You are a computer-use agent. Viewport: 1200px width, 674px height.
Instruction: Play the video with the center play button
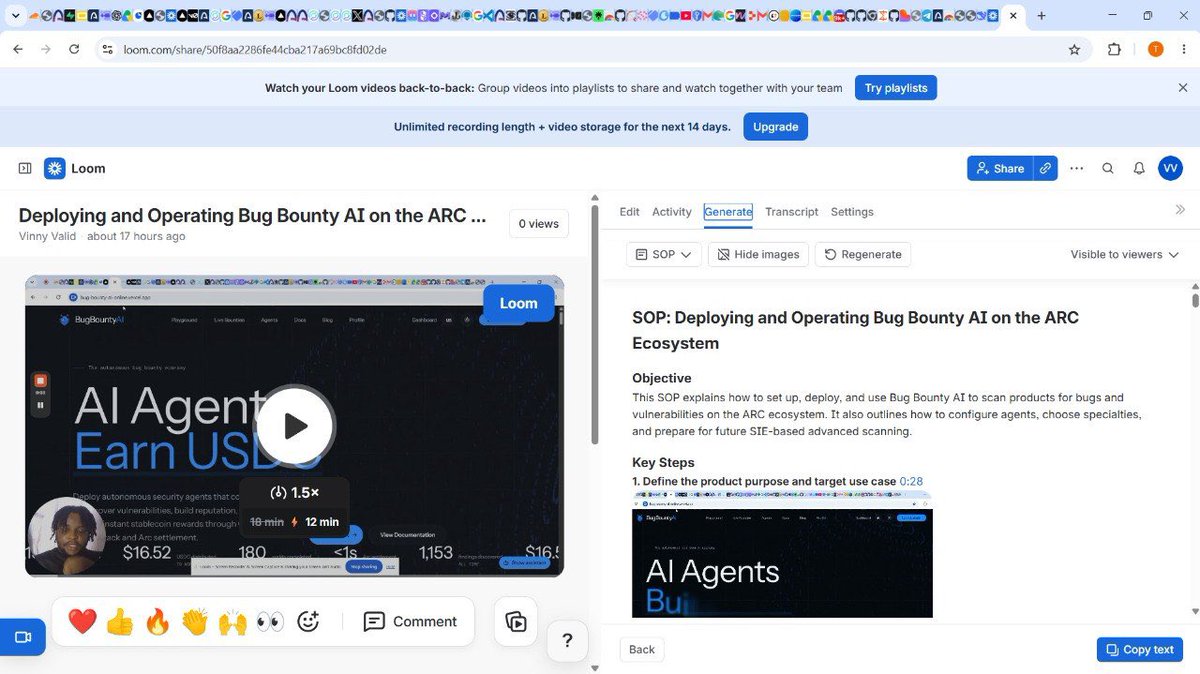294,426
